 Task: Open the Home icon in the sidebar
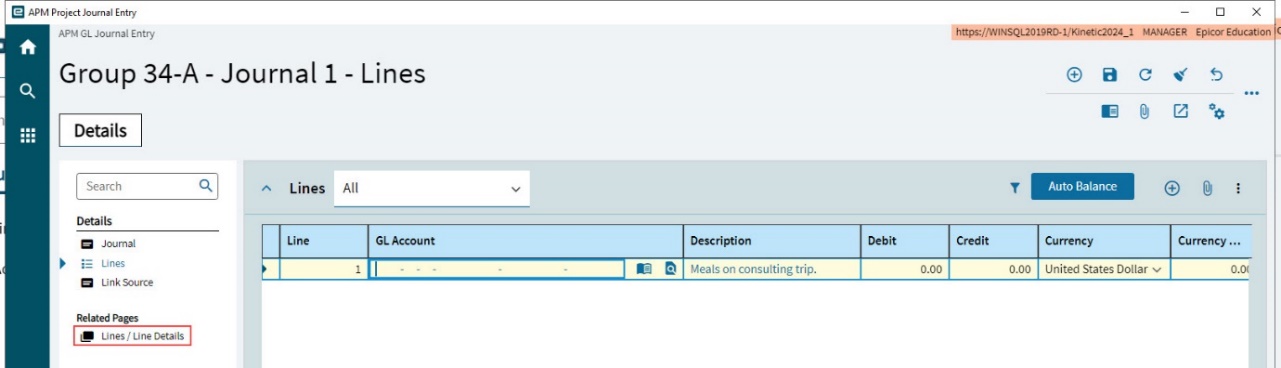[28, 47]
